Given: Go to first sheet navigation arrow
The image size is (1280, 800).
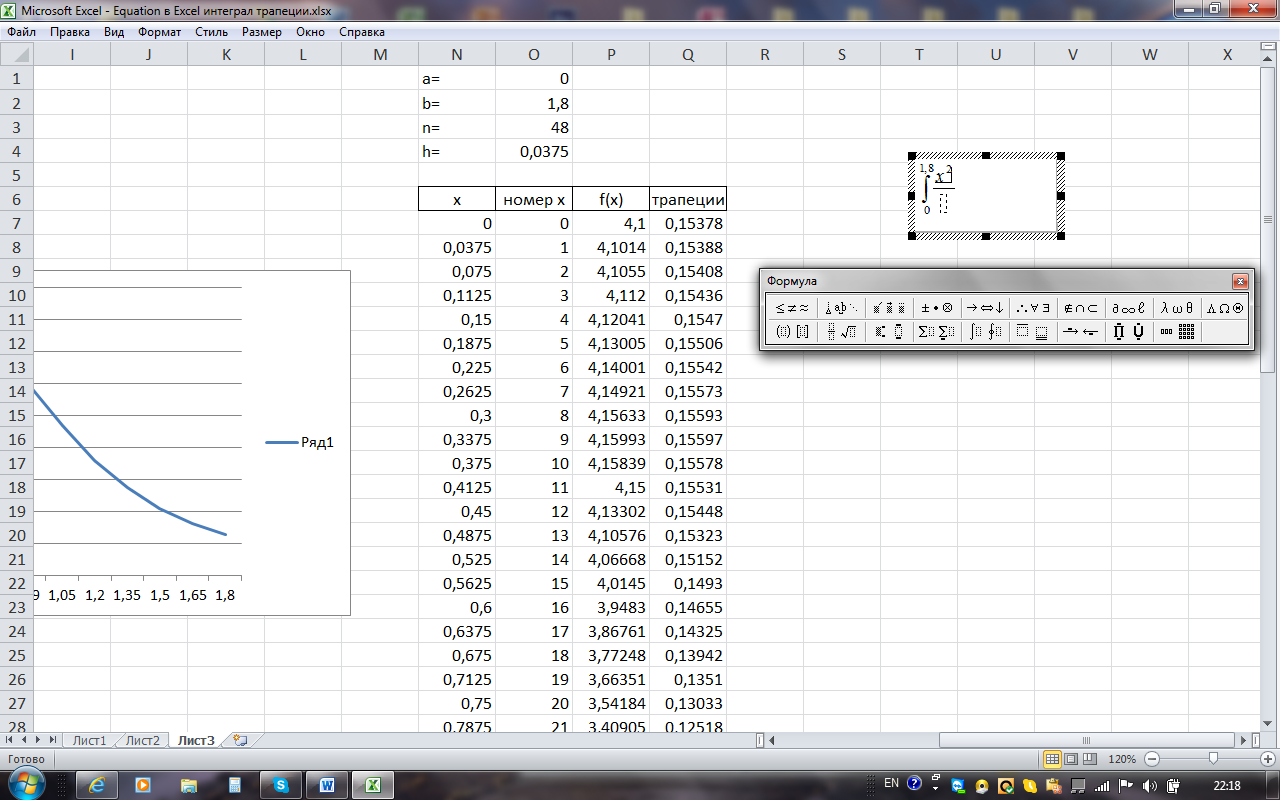Looking at the screenshot, I should pos(11,740).
